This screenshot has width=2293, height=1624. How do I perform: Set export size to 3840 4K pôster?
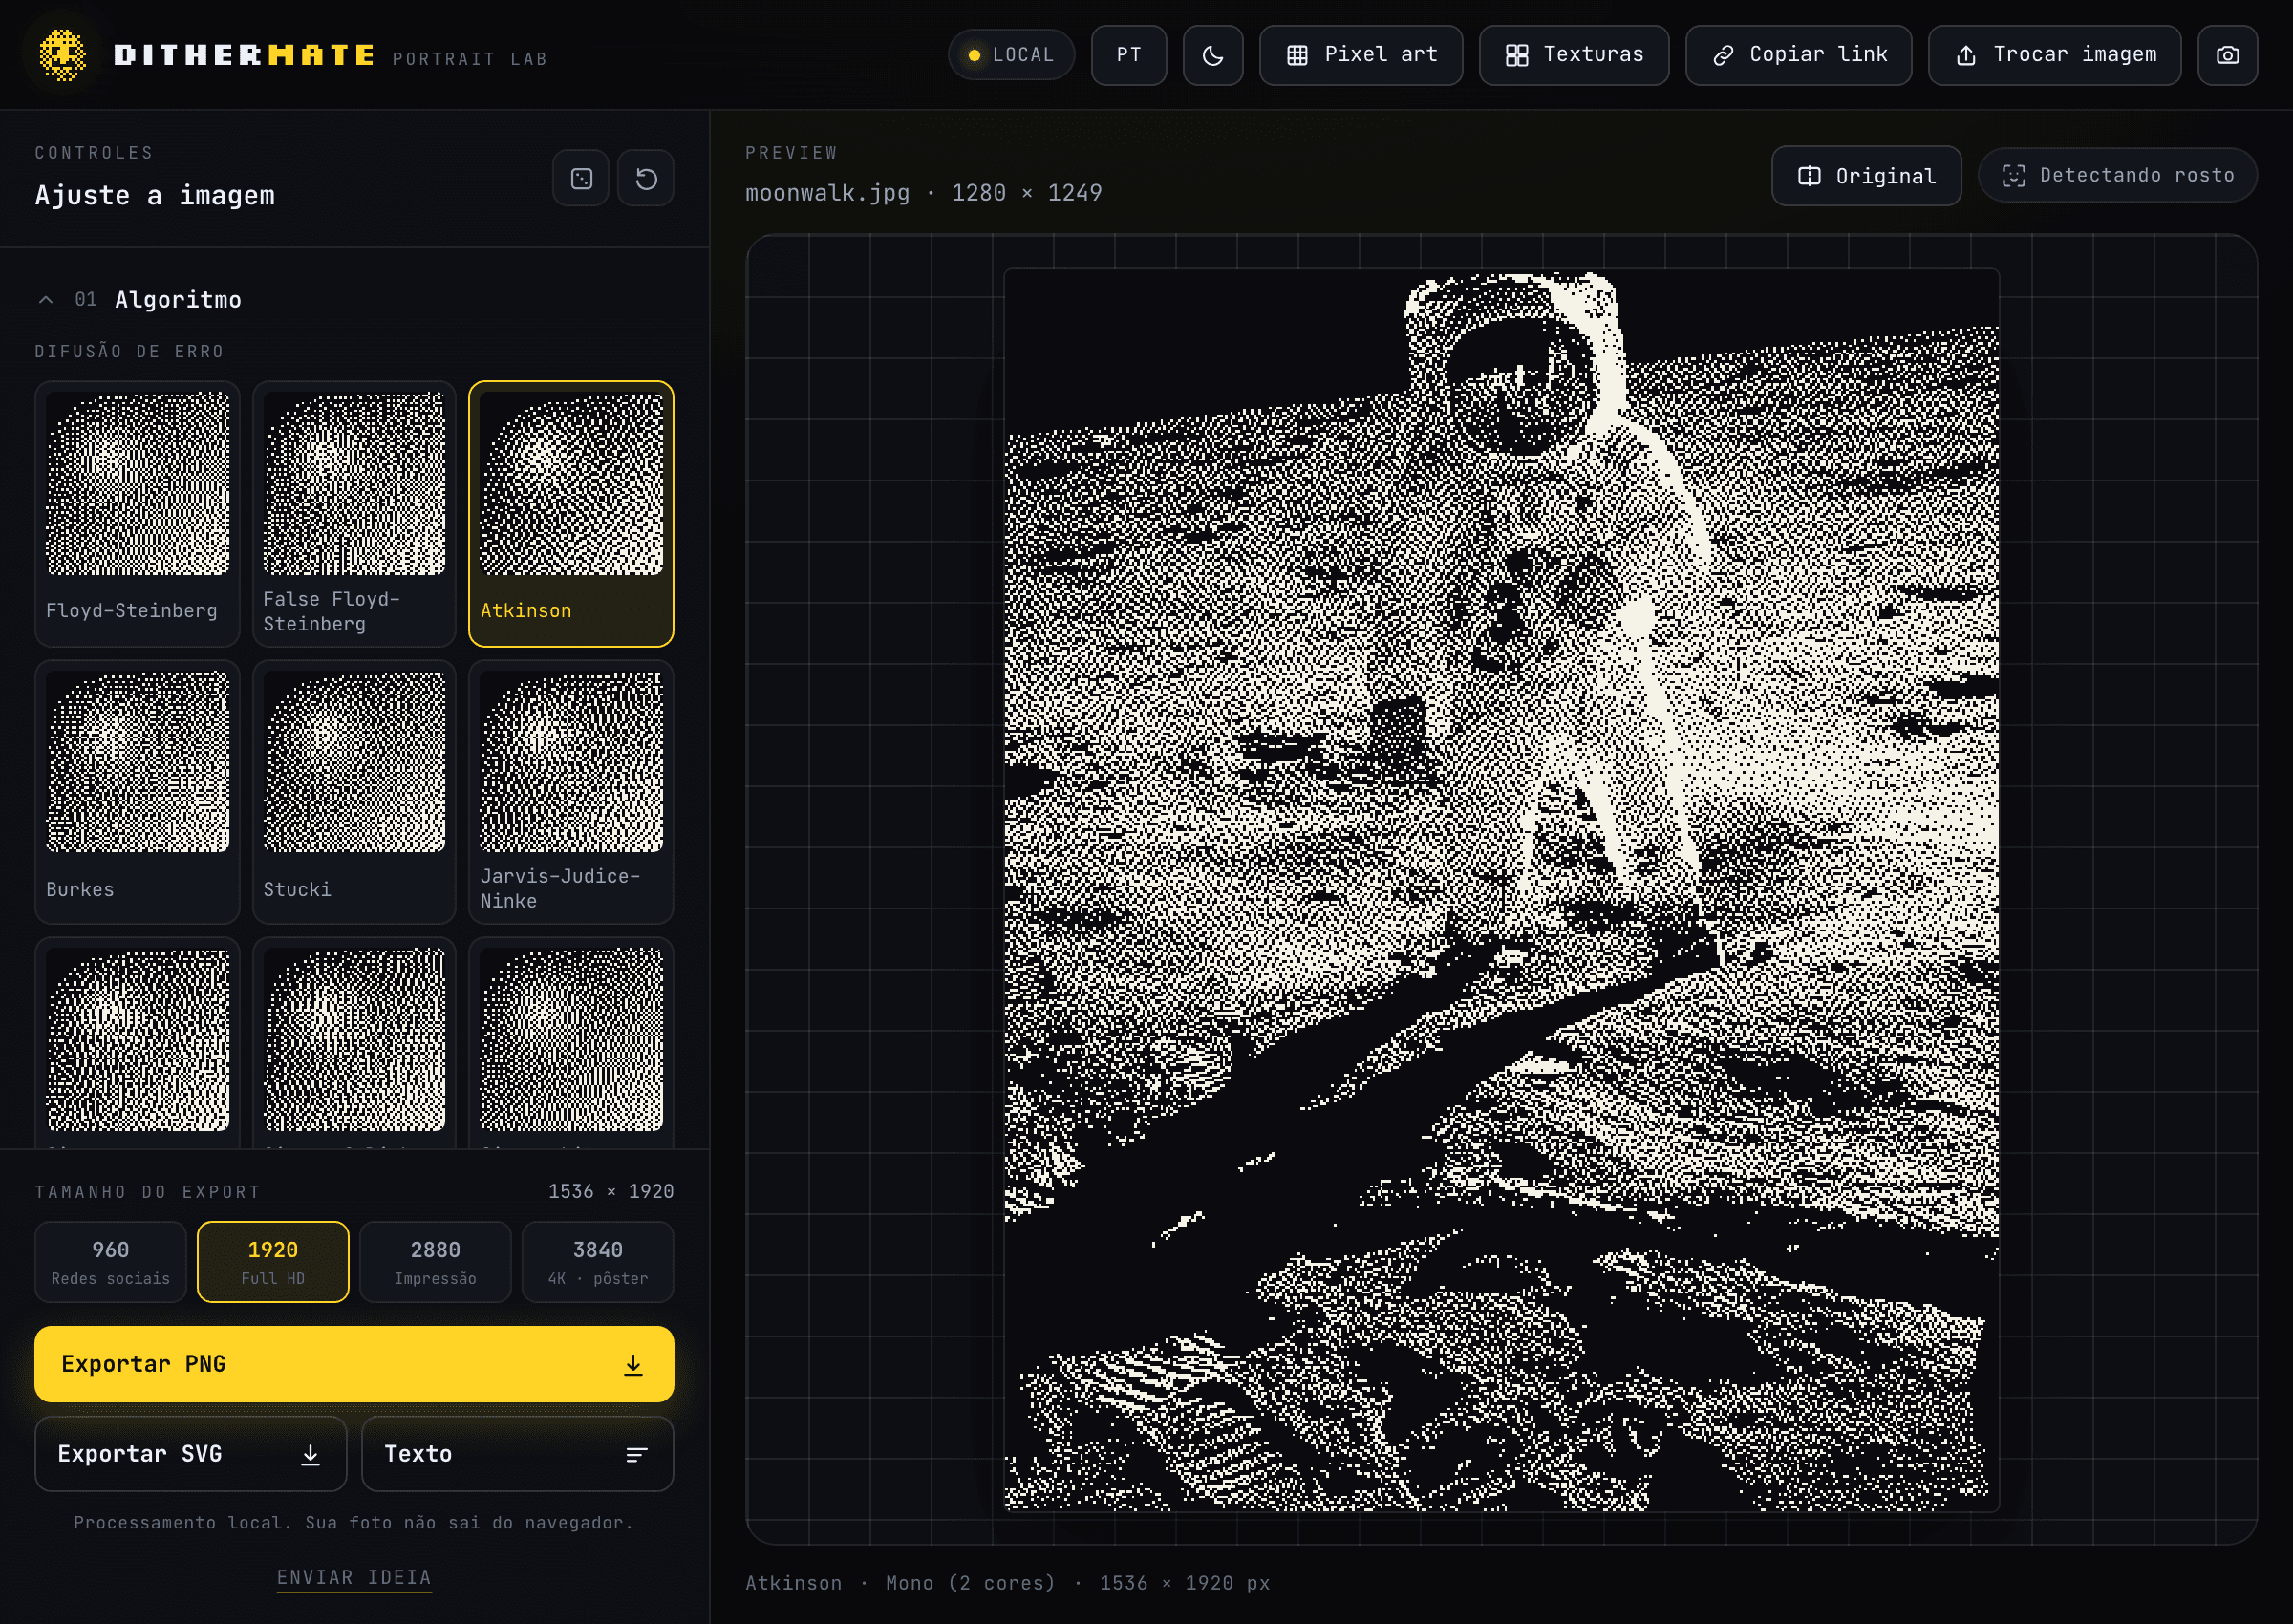coord(598,1262)
